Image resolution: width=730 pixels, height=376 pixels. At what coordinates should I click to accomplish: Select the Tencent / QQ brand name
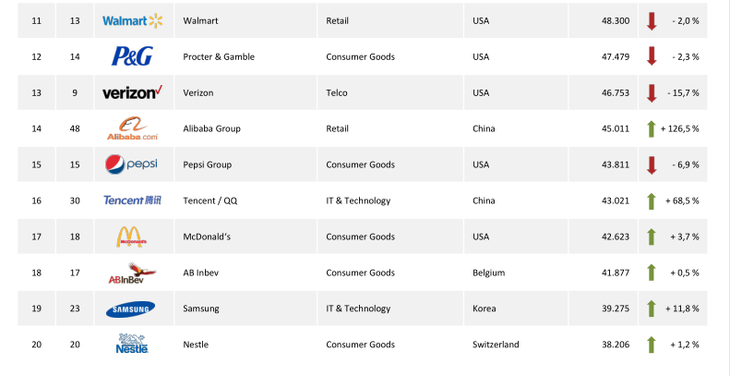[x=210, y=201]
